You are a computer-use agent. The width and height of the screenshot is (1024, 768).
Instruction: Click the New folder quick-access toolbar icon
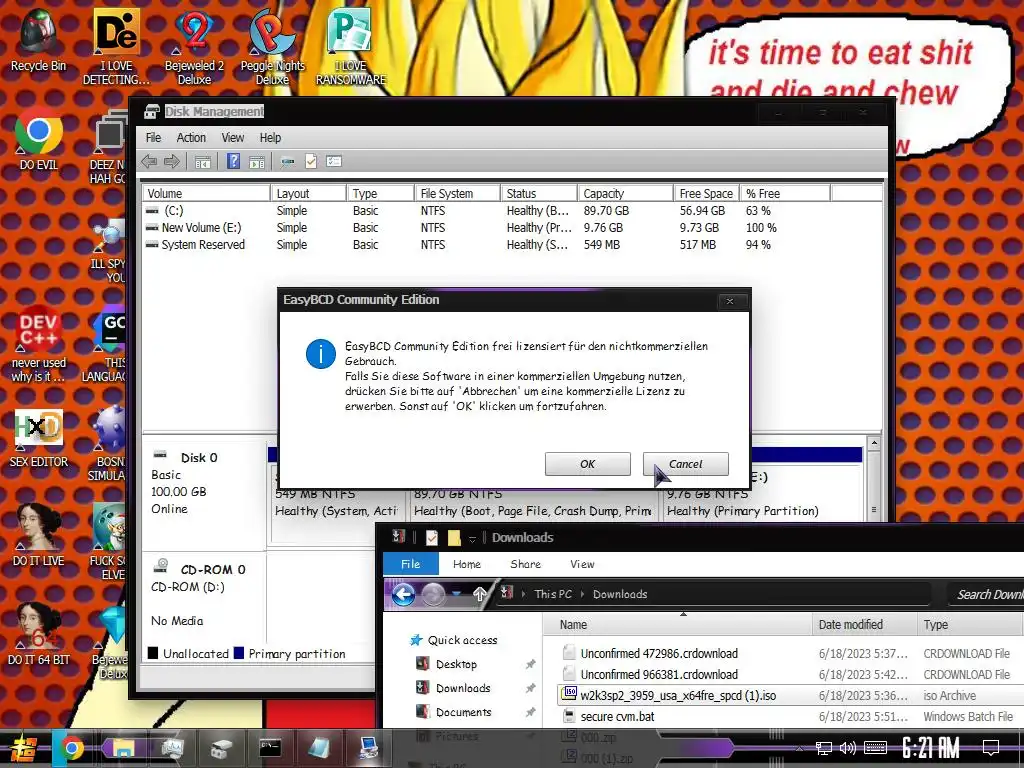tap(454, 537)
